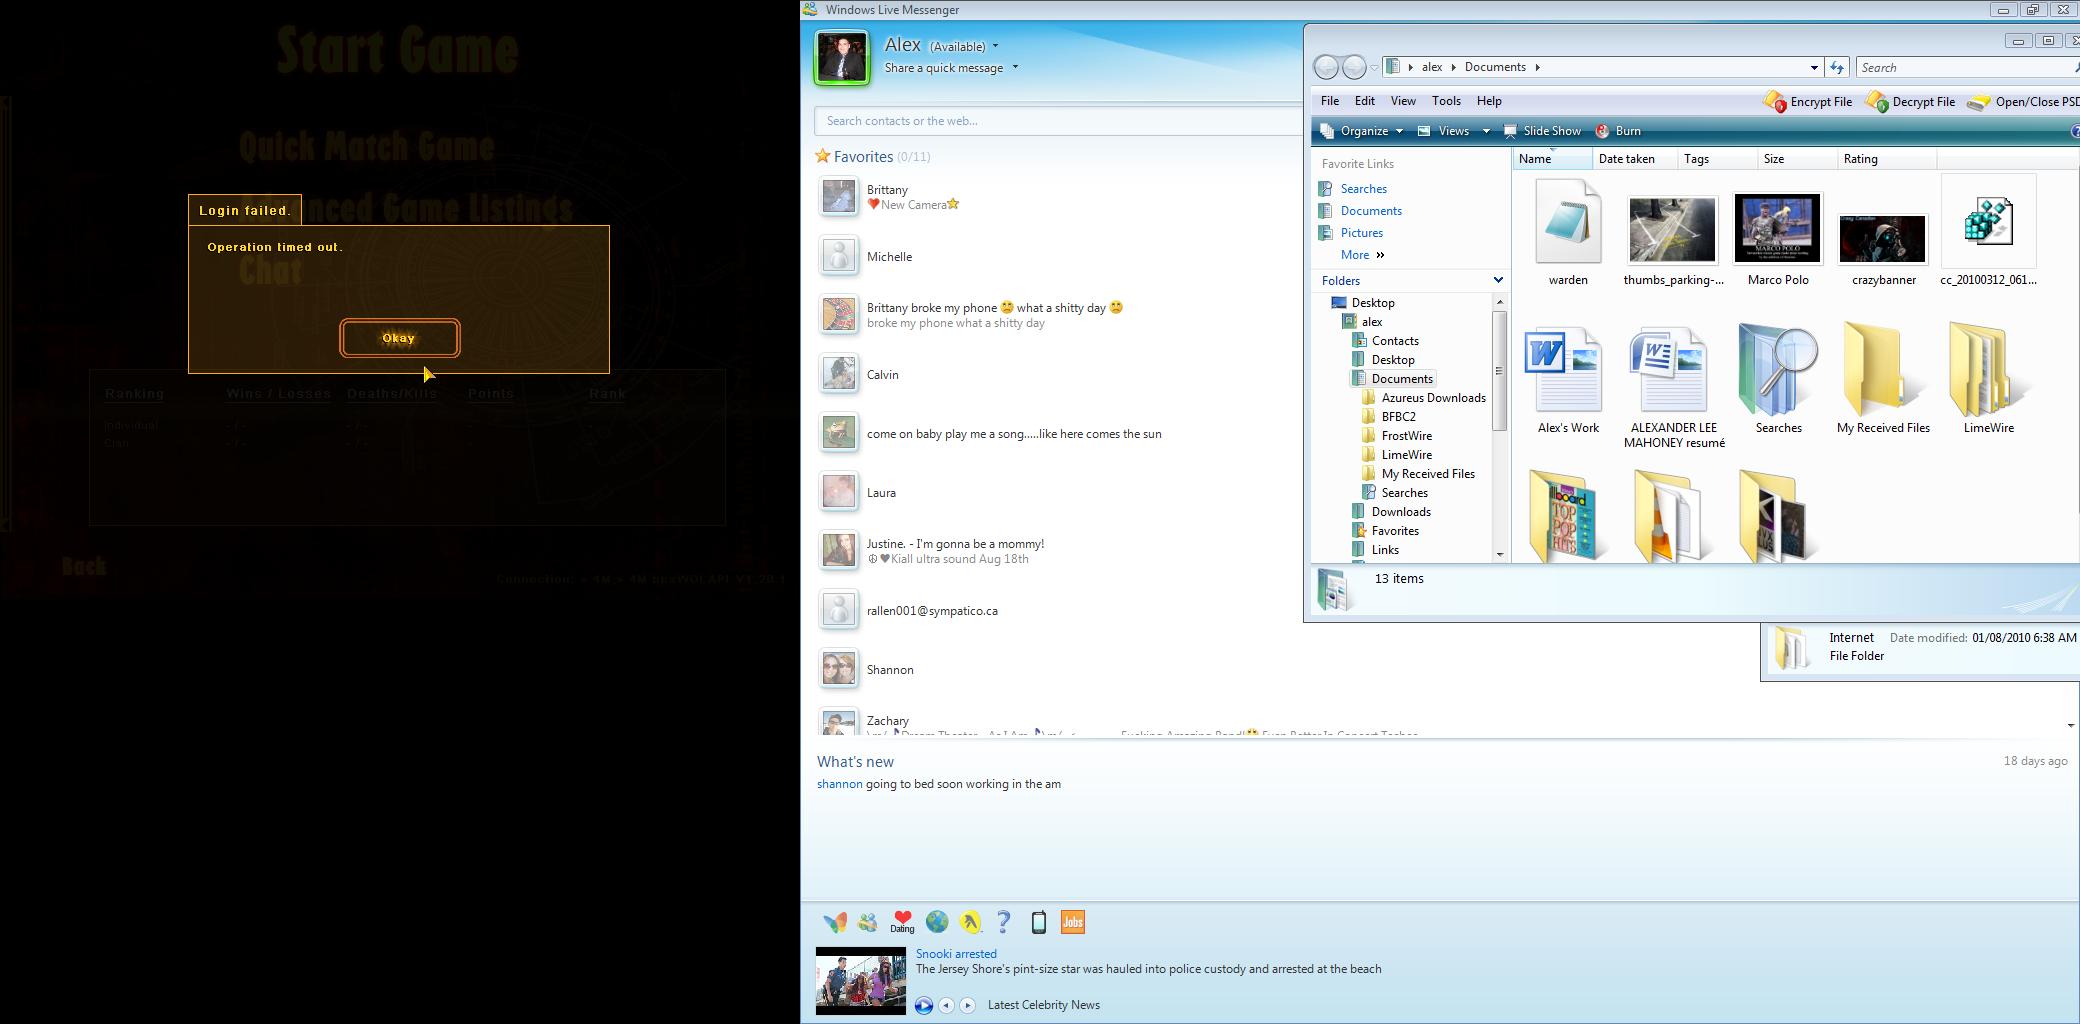This screenshot has height=1024, width=2080.
Task: Open the Tools menu in Explorer
Action: 1446,101
